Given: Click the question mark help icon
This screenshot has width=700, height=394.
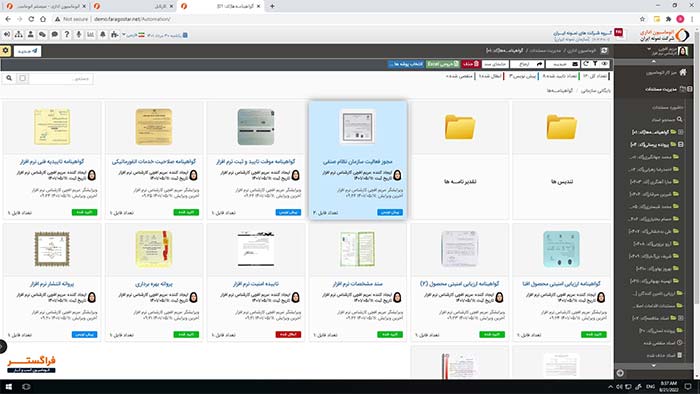Looking at the screenshot, I should coord(67,34).
